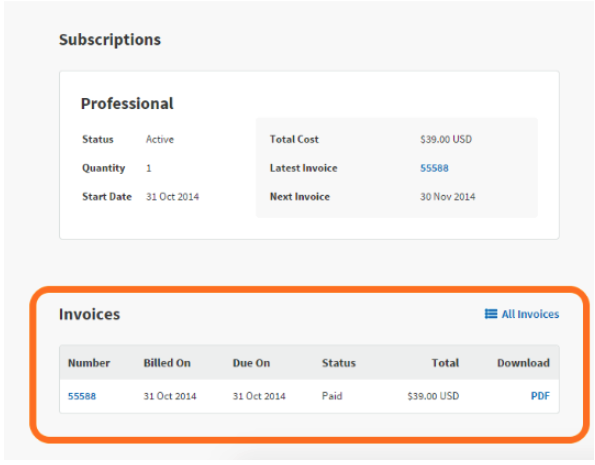Click the list icon beside All Invoices
Image resolution: width=595 pixels, height=465 pixels.
pos(491,314)
